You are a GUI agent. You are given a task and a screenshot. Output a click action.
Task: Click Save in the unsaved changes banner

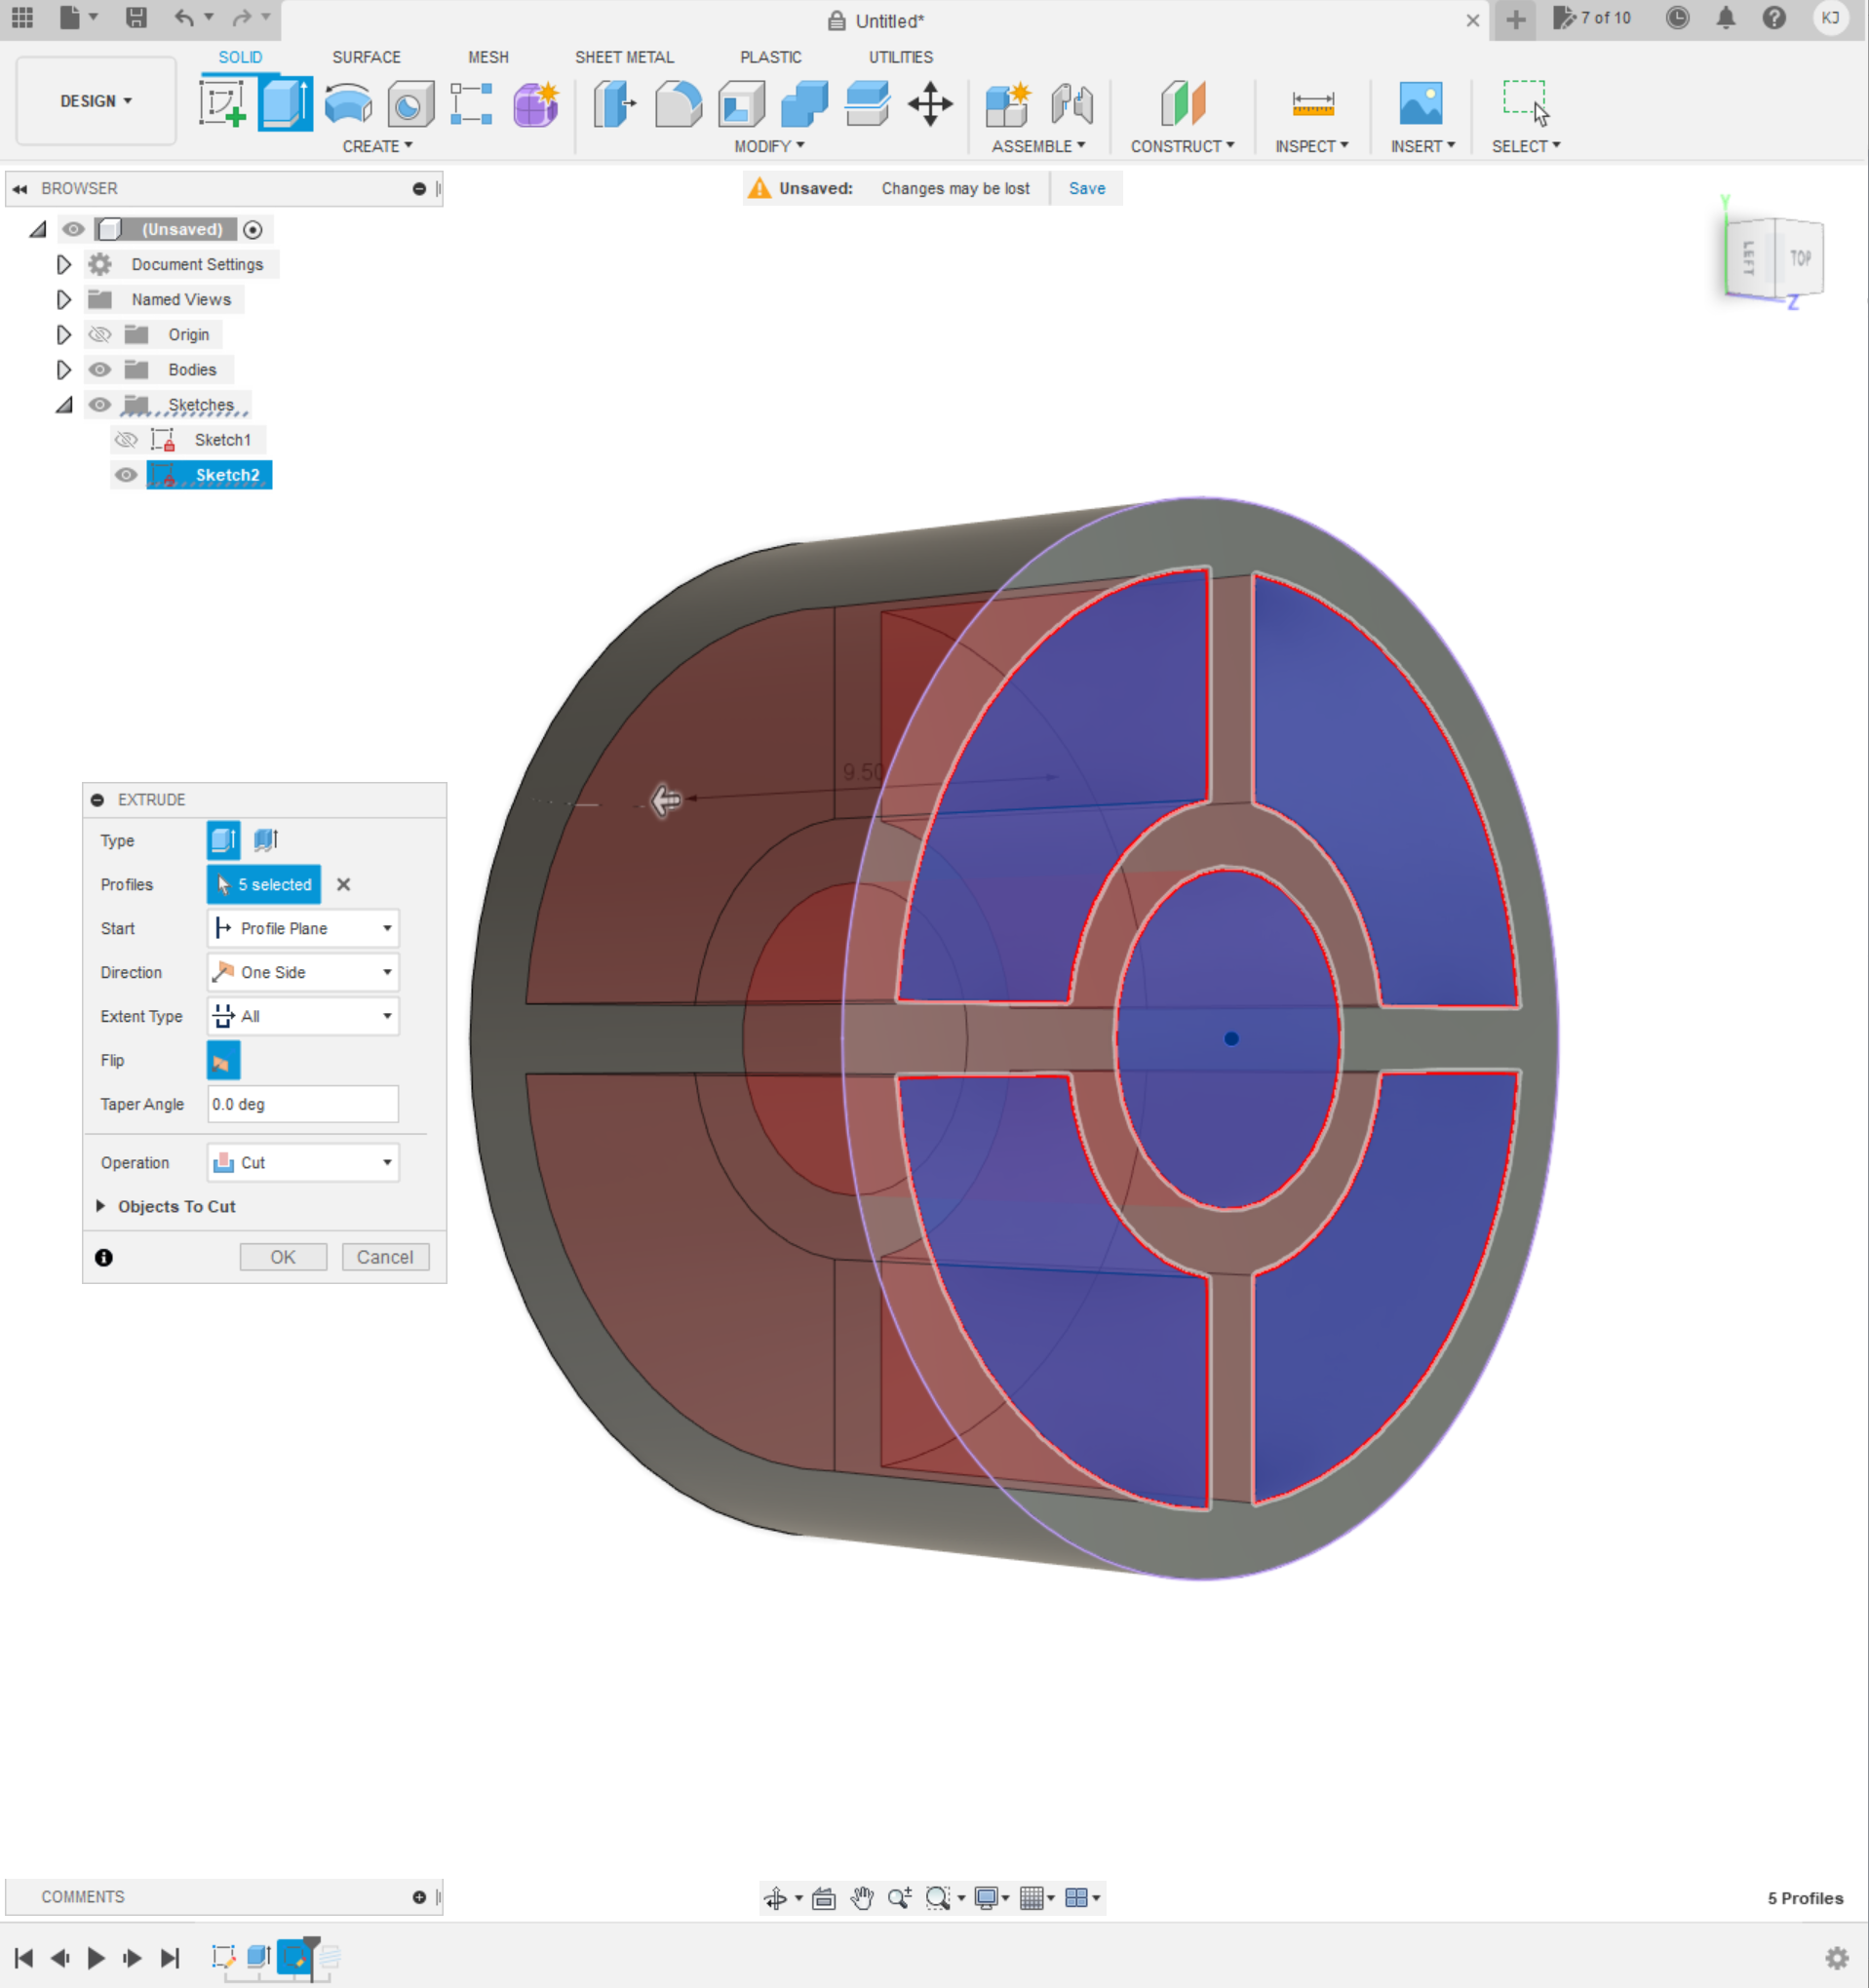[x=1086, y=188]
